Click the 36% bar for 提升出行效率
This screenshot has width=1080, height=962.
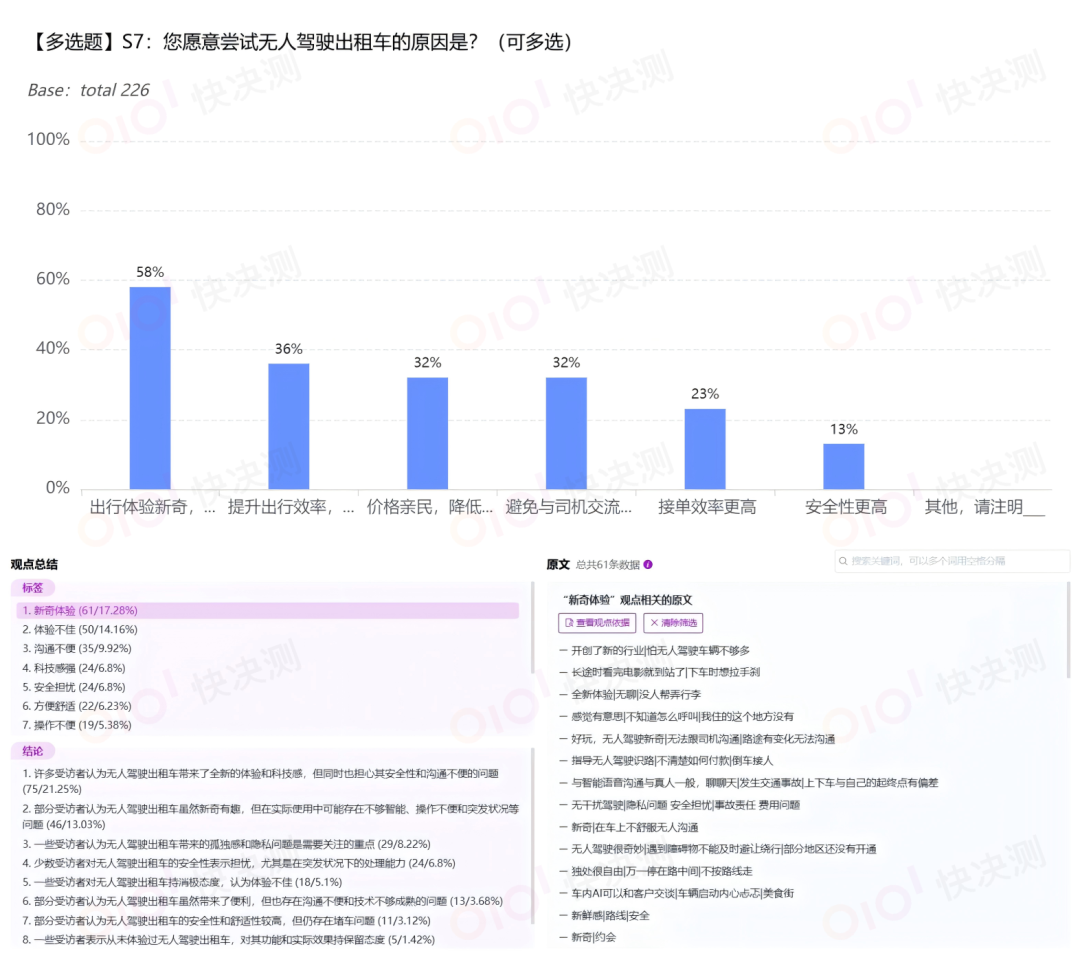[x=288, y=425]
